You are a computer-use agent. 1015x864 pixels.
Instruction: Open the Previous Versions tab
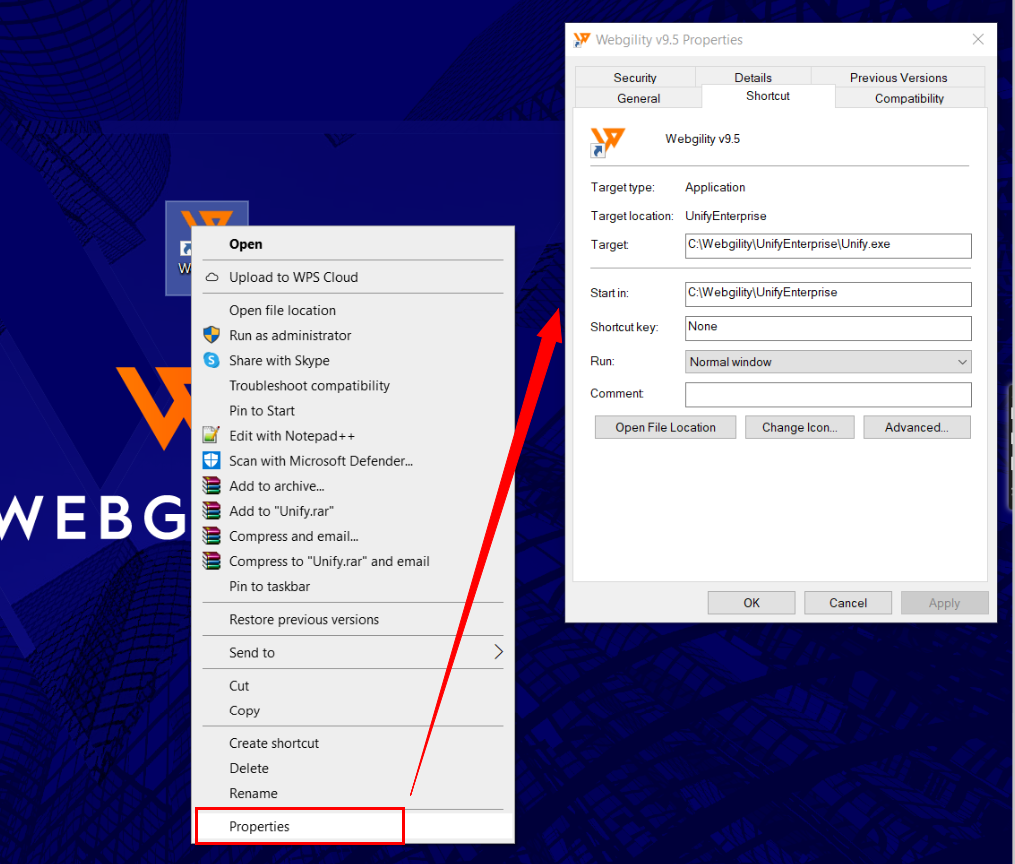click(x=898, y=78)
